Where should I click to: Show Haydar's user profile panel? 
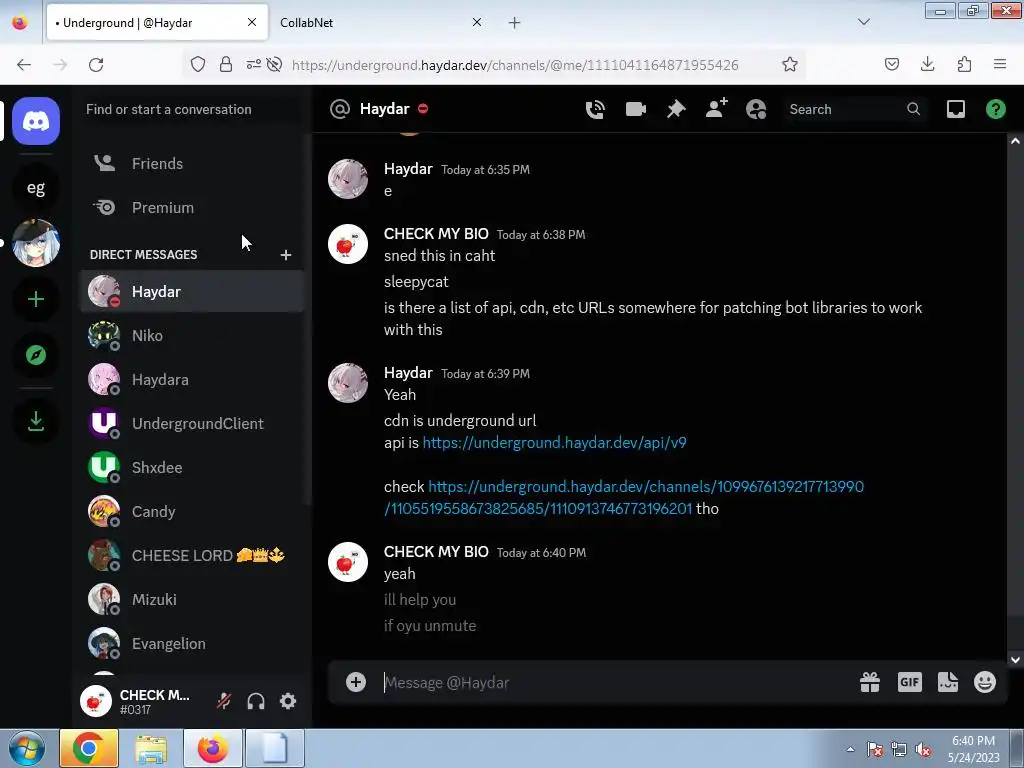756,109
